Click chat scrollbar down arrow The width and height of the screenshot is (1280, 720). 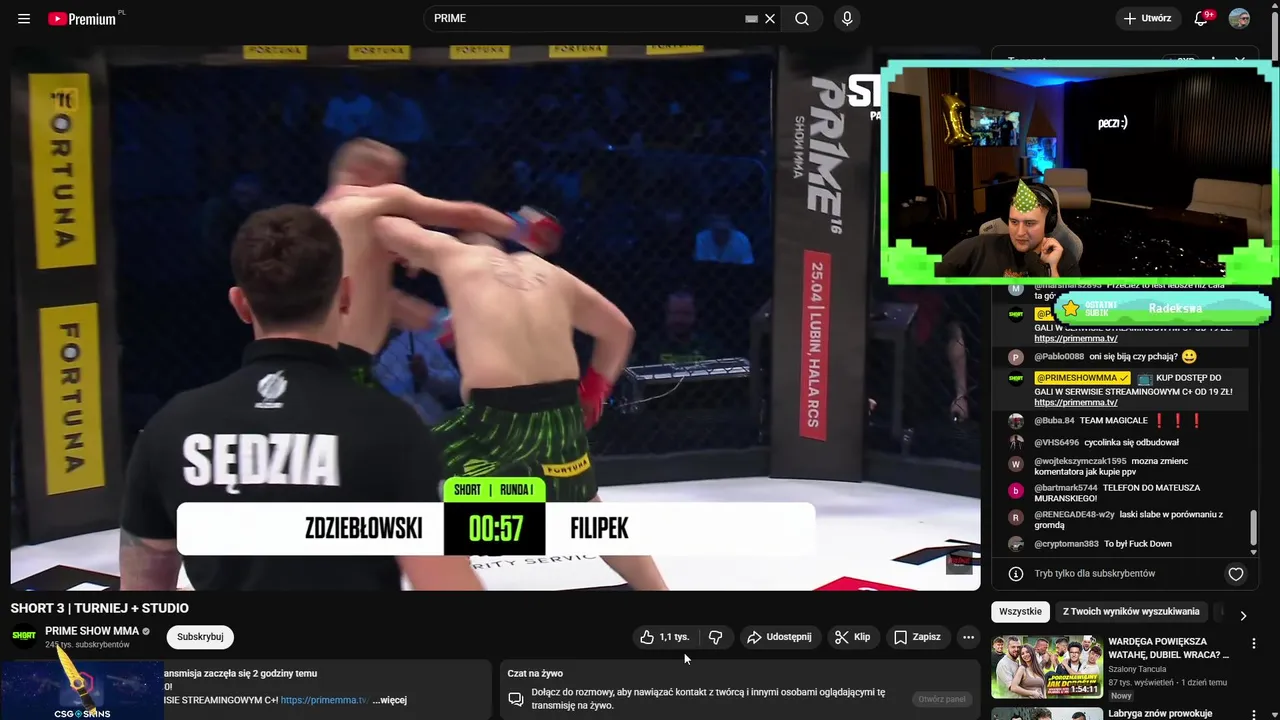tap(1253, 552)
